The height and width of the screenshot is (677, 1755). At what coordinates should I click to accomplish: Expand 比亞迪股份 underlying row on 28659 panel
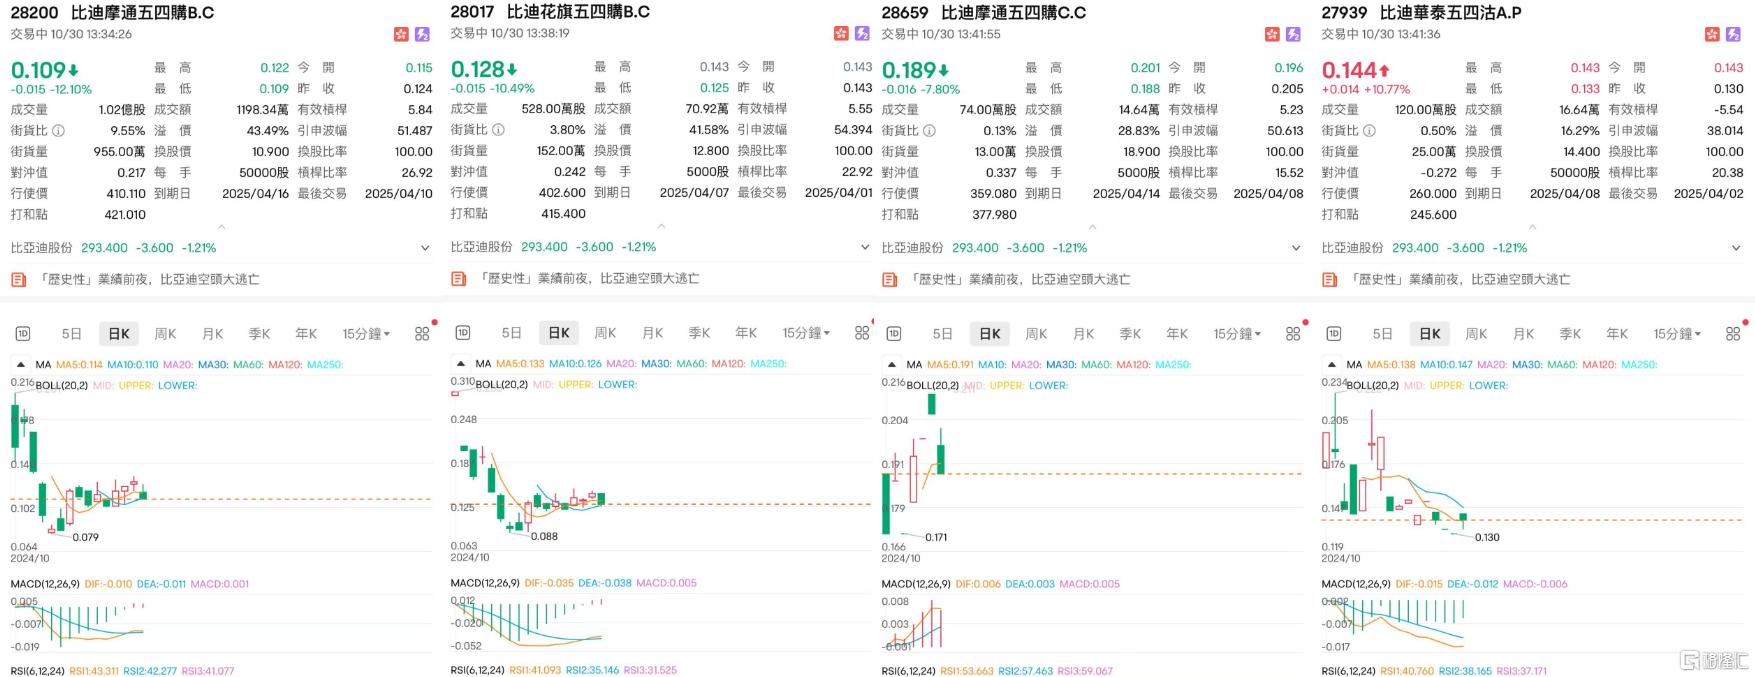[1296, 248]
